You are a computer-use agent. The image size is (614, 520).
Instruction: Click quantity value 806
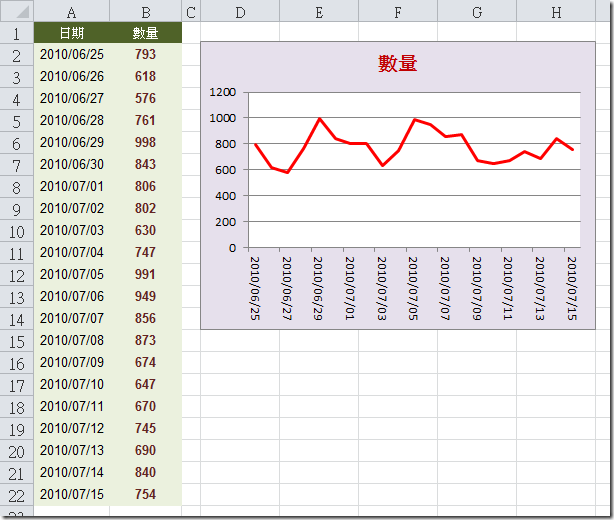click(145, 186)
